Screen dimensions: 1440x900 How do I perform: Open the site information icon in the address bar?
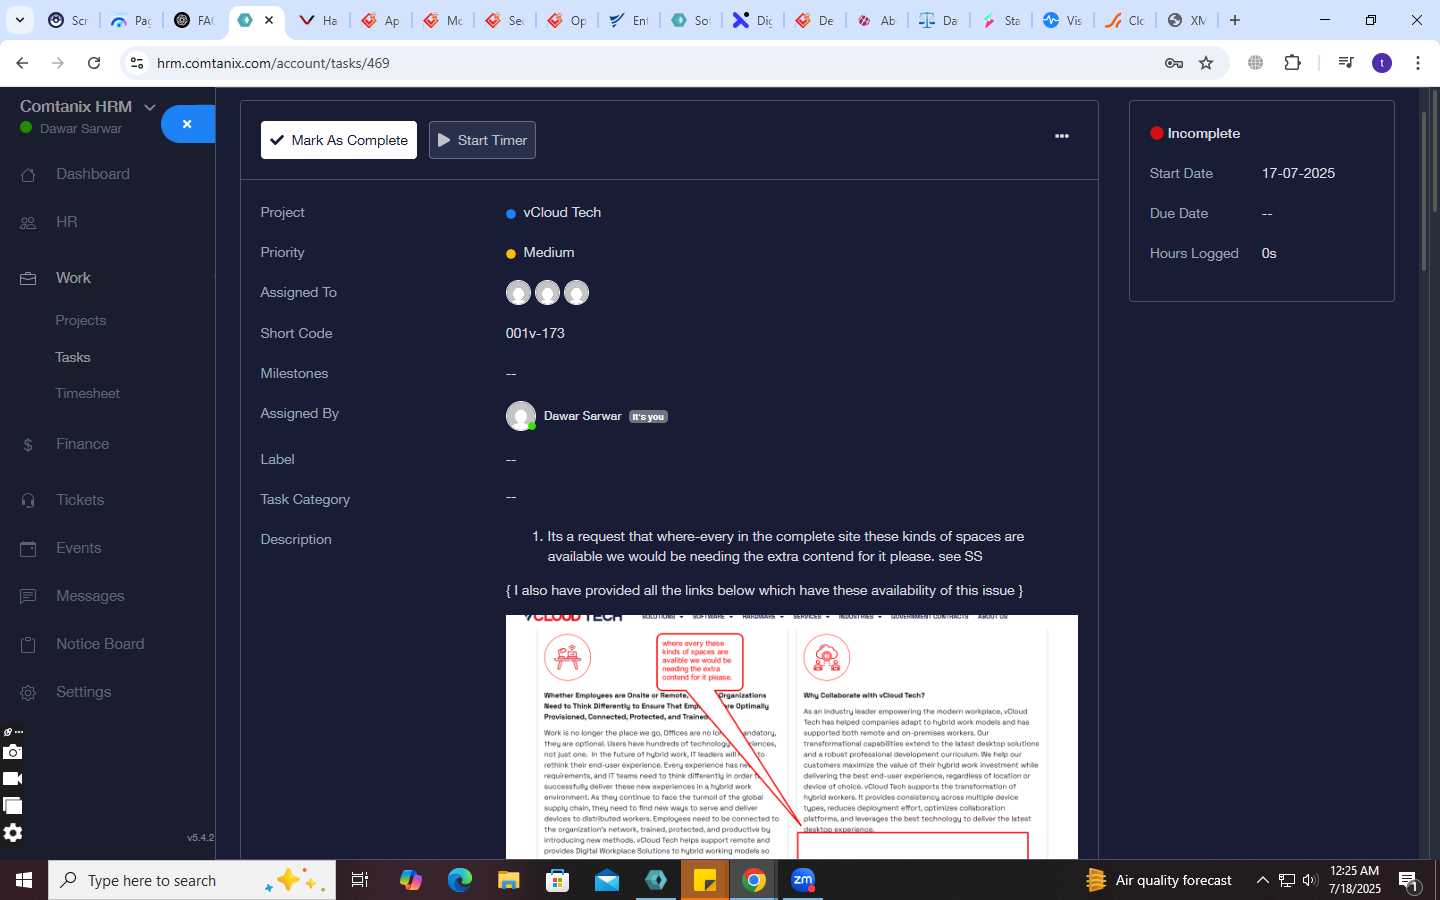(x=137, y=63)
